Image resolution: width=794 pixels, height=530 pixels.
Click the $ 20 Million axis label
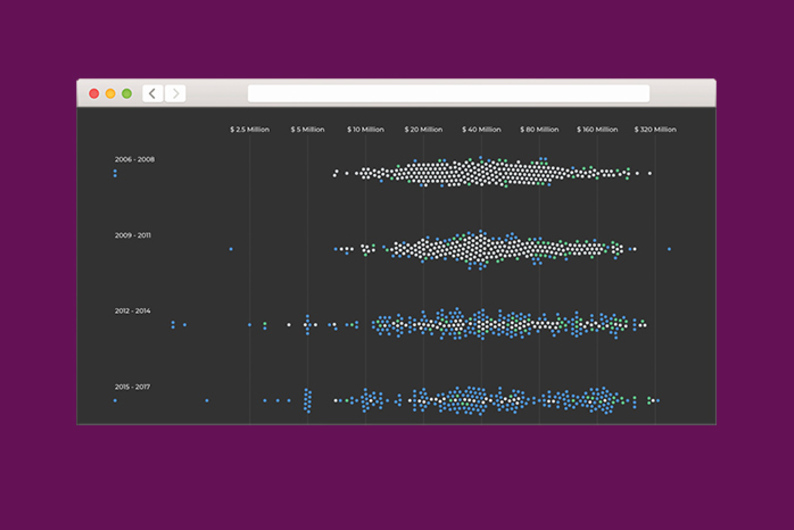[423, 129]
